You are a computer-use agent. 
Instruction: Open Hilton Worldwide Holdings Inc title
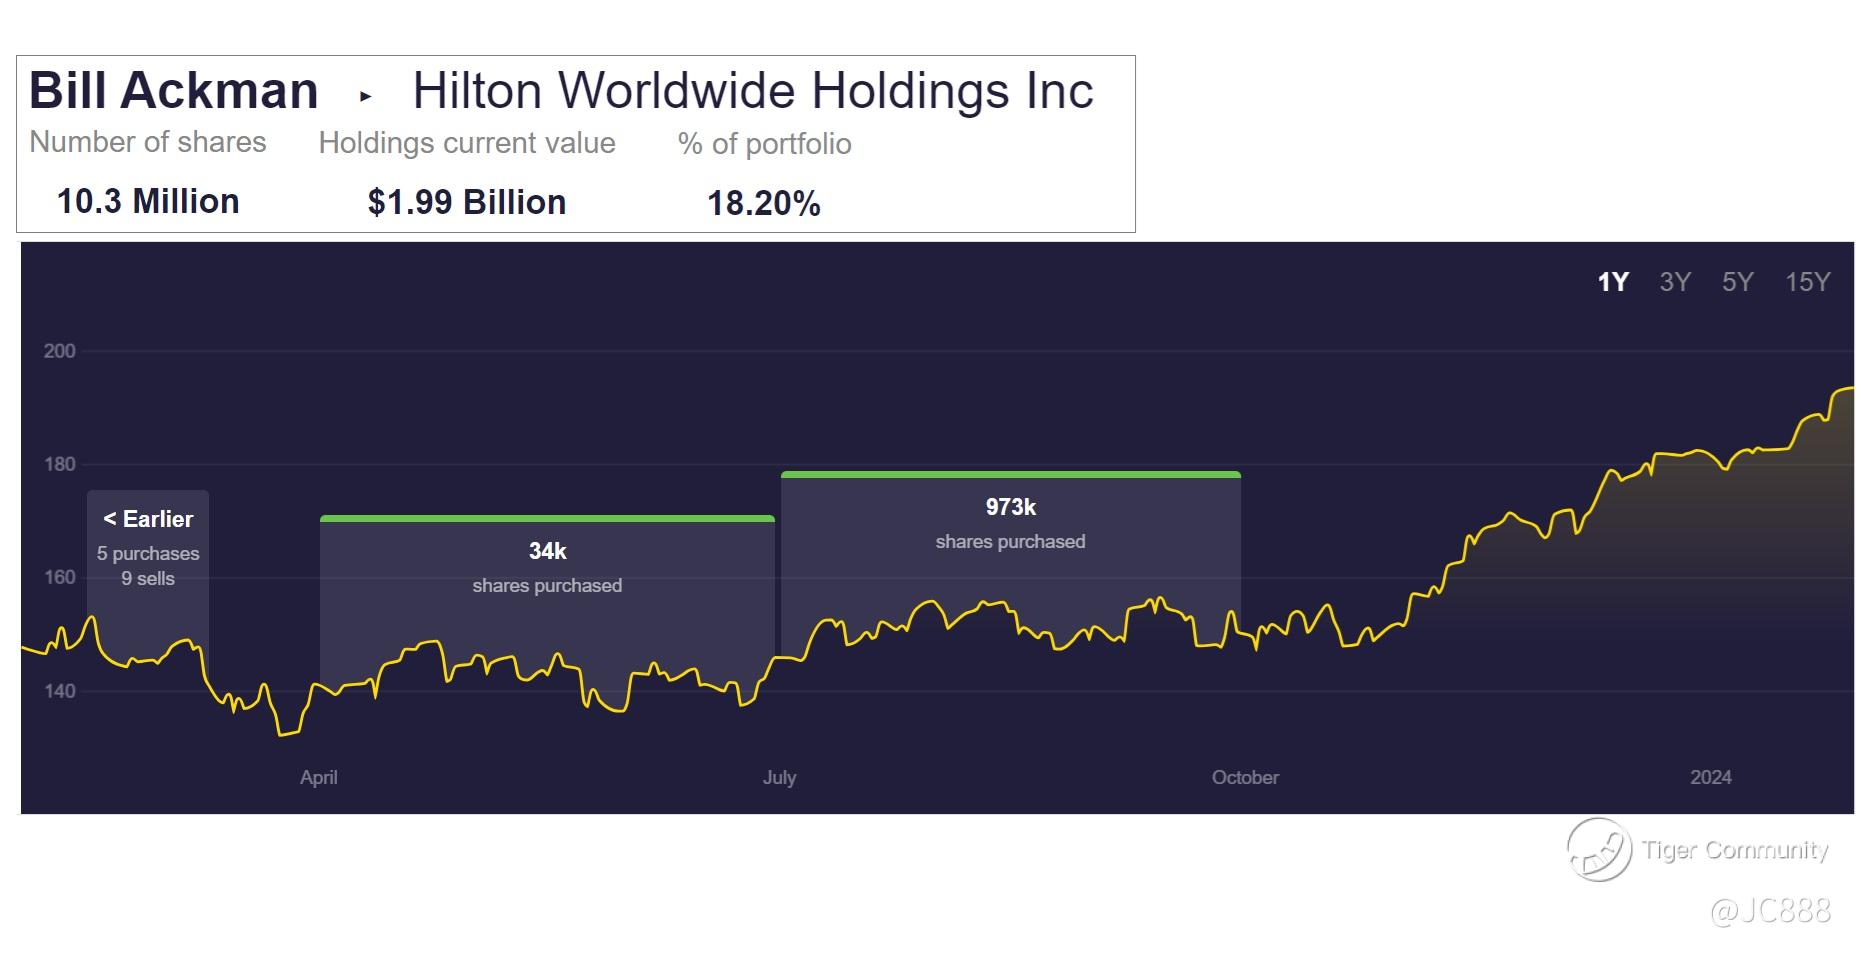(752, 91)
